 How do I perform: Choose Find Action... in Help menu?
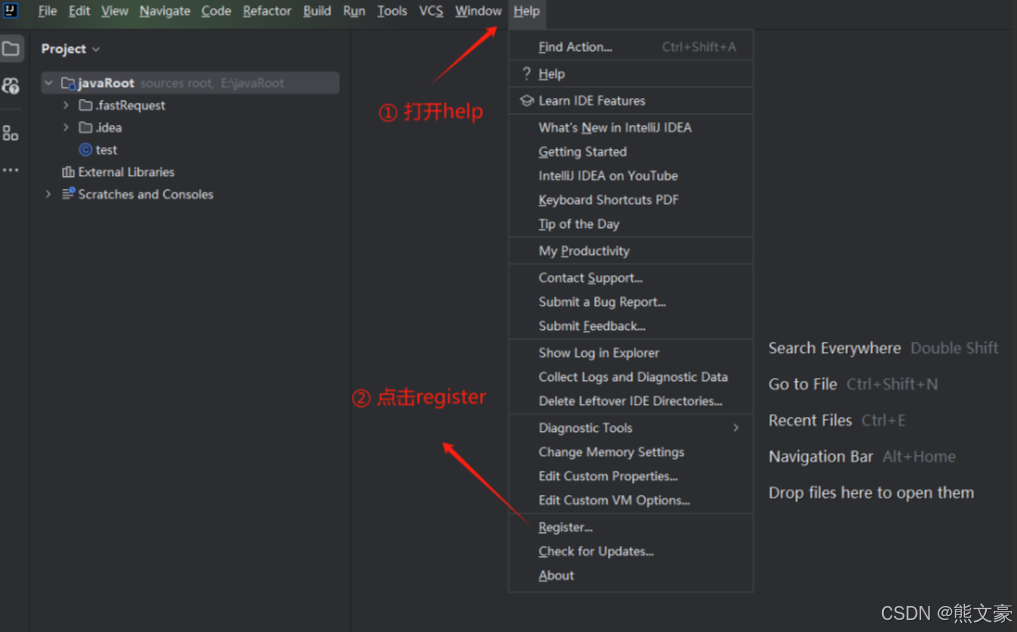(x=631, y=47)
